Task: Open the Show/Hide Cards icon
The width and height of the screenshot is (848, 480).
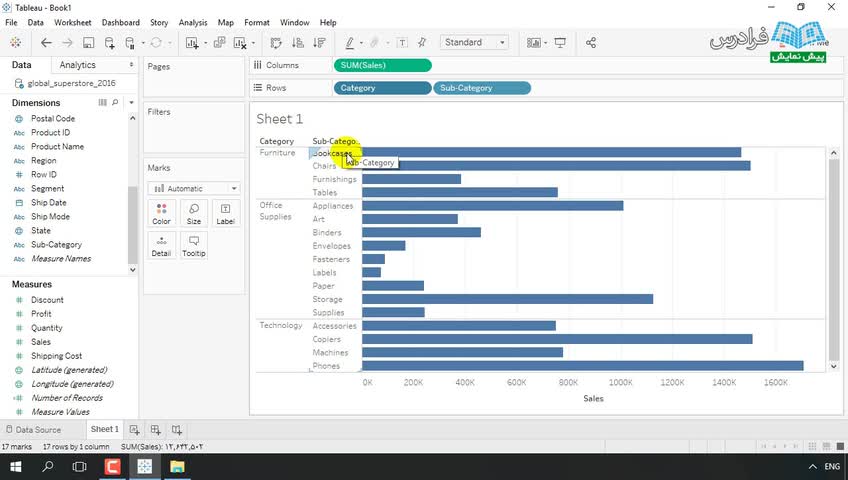Action: [x=534, y=43]
